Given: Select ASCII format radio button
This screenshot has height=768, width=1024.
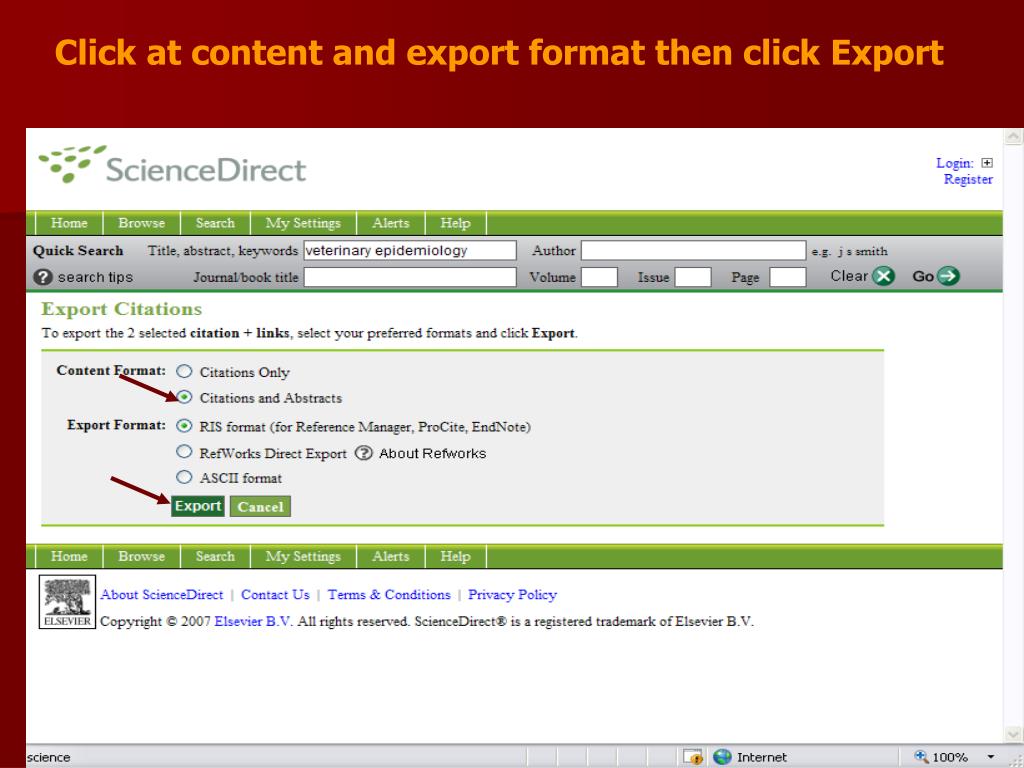Looking at the screenshot, I should coord(185,477).
